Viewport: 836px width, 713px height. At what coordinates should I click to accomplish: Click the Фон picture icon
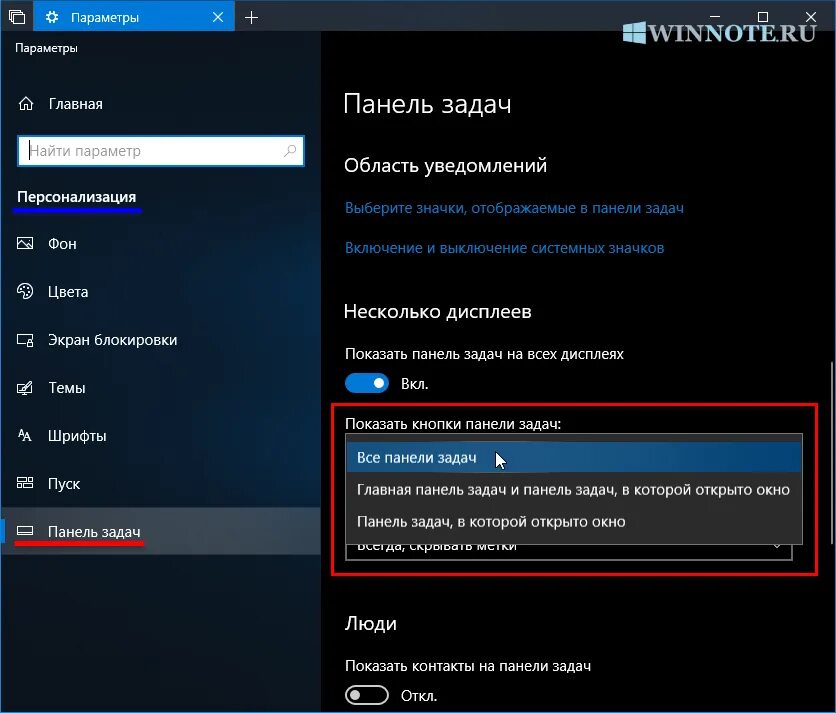coord(25,243)
